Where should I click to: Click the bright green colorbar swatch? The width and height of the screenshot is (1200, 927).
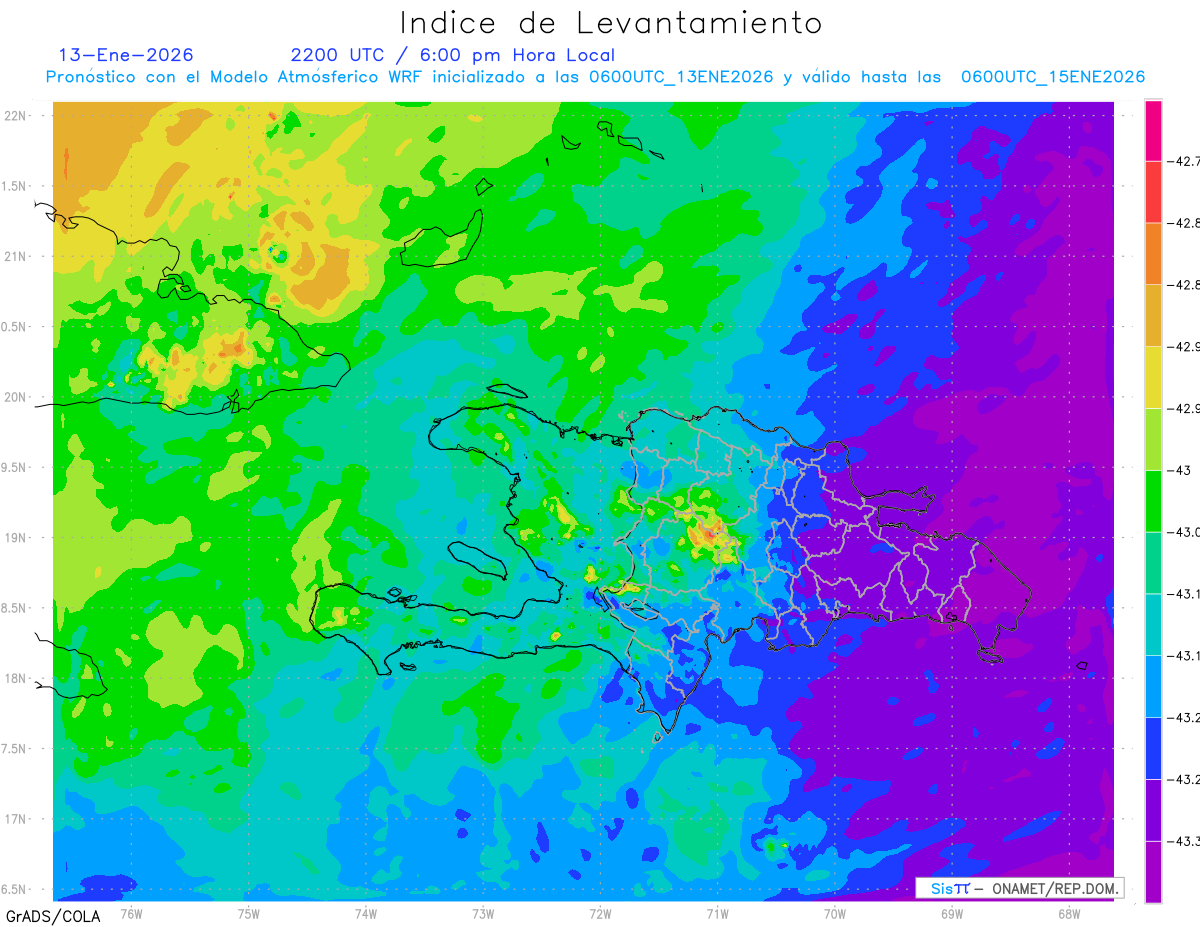[x=1153, y=501]
